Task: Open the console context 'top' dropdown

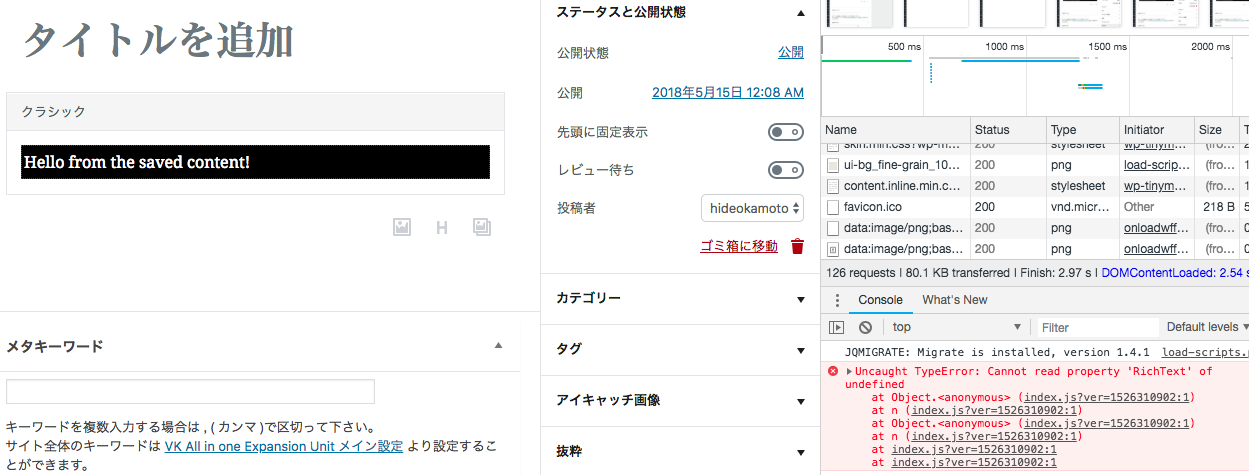Action: (x=955, y=327)
